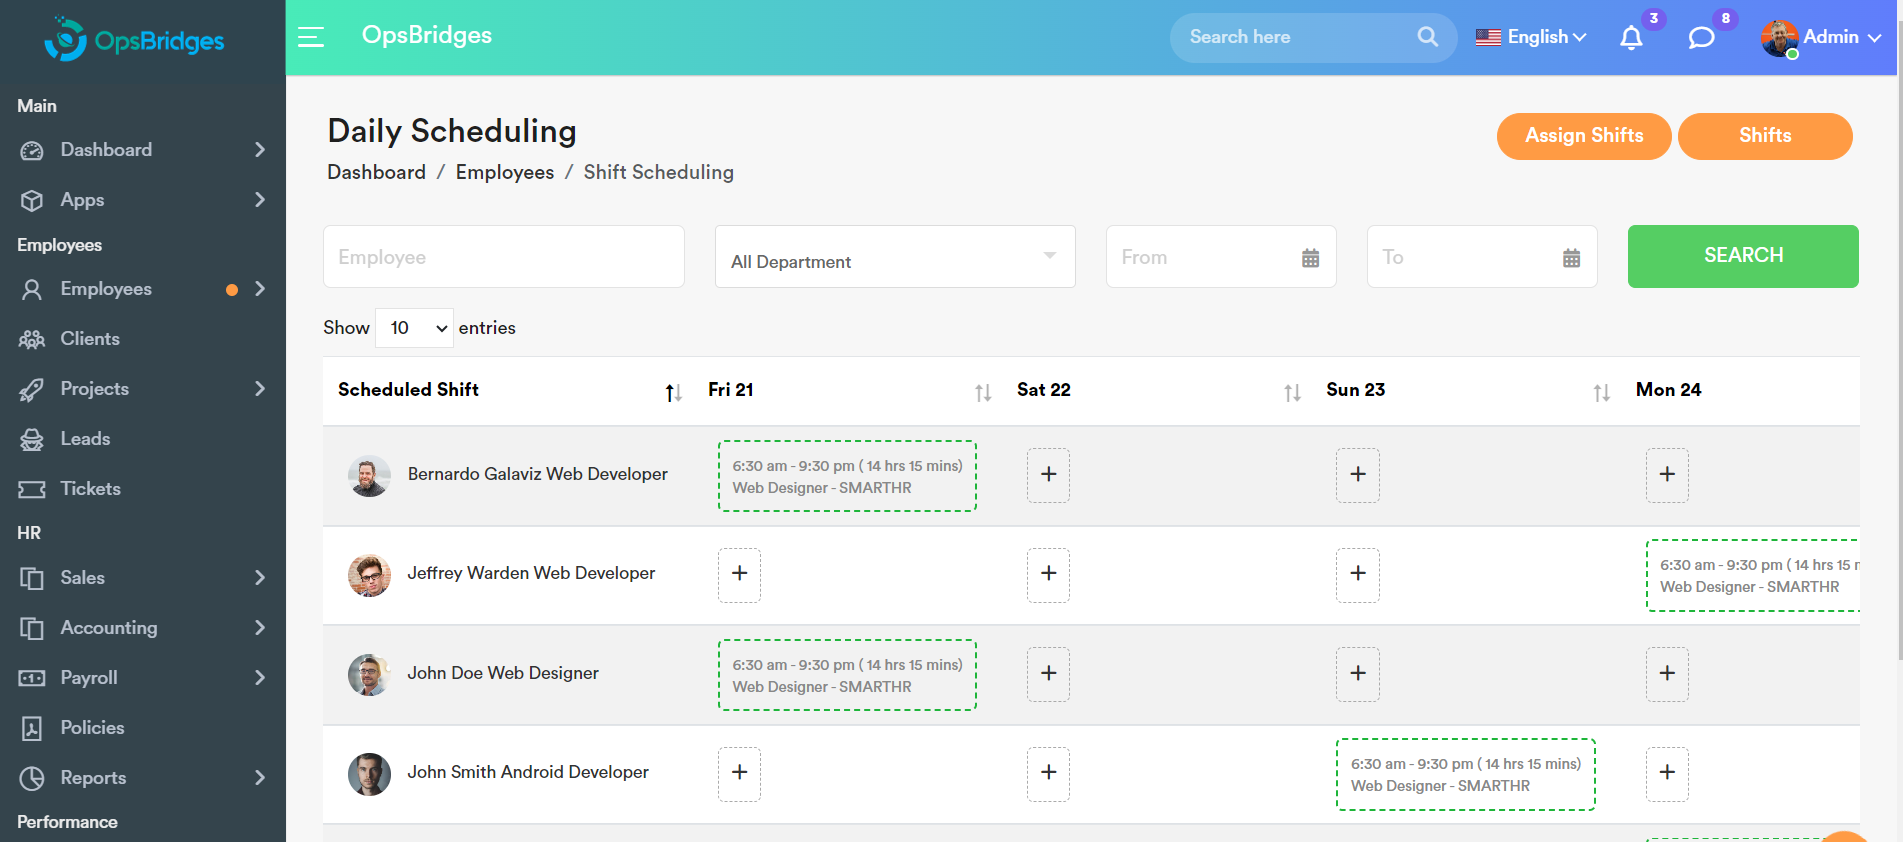This screenshot has width=1903, height=842.
Task: Open John Smith's Sun 23 shift card
Action: click(1465, 774)
